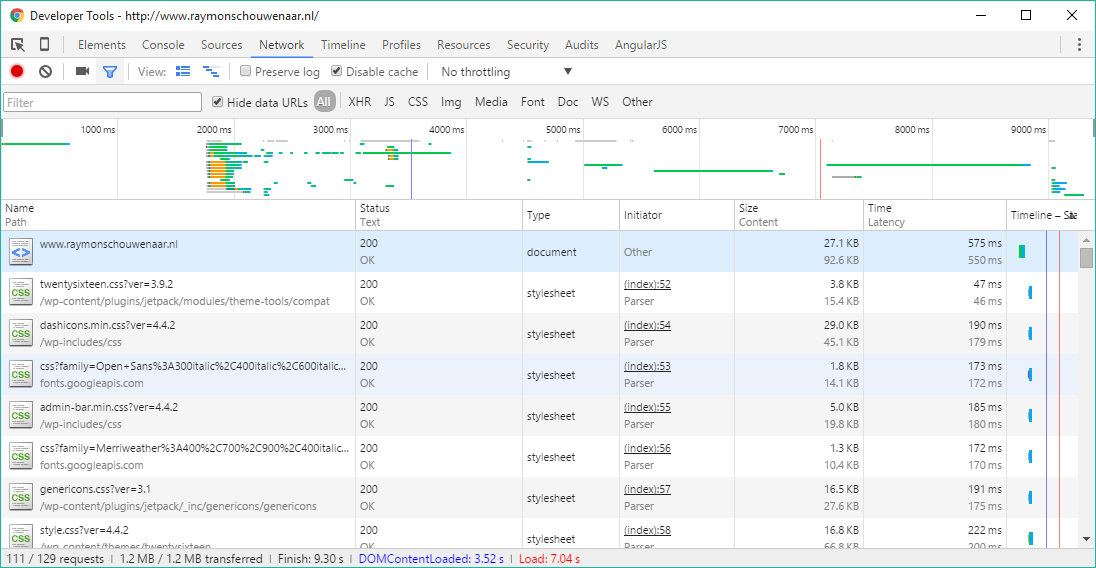This screenshot has width=1096, height=568.
Task: Open initiator link (index):56
Action: pos(647,448)
